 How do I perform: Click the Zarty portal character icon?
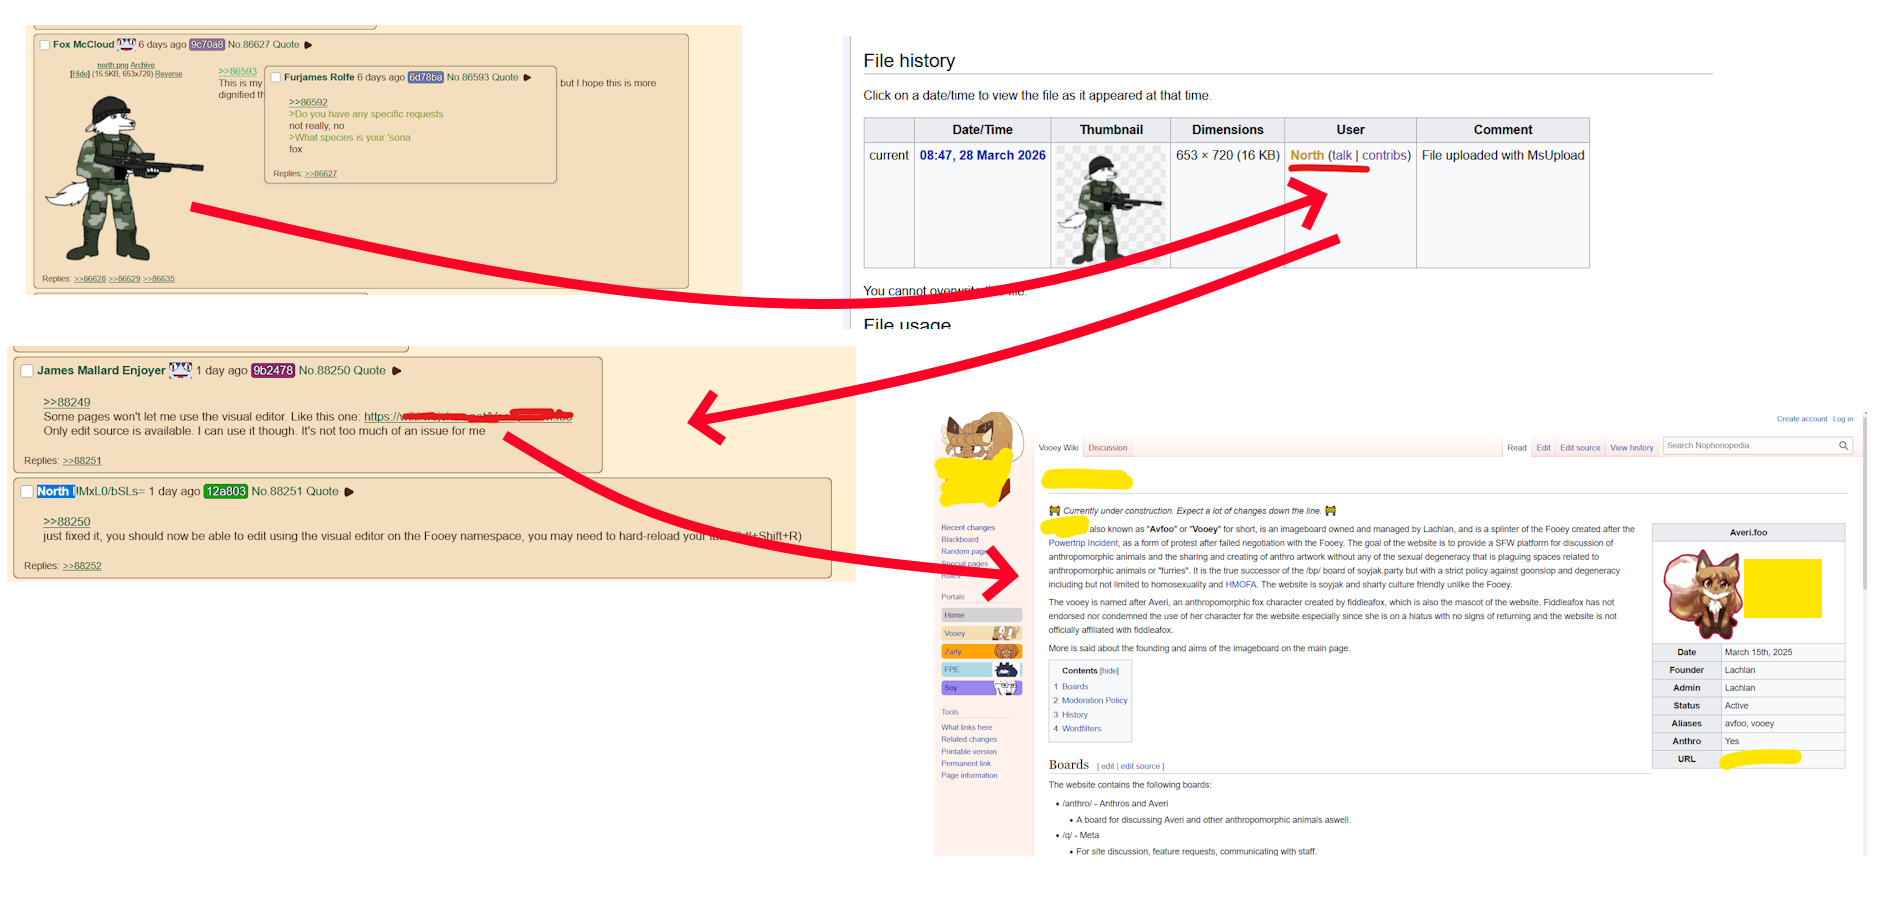click(x=1006, y=651)
